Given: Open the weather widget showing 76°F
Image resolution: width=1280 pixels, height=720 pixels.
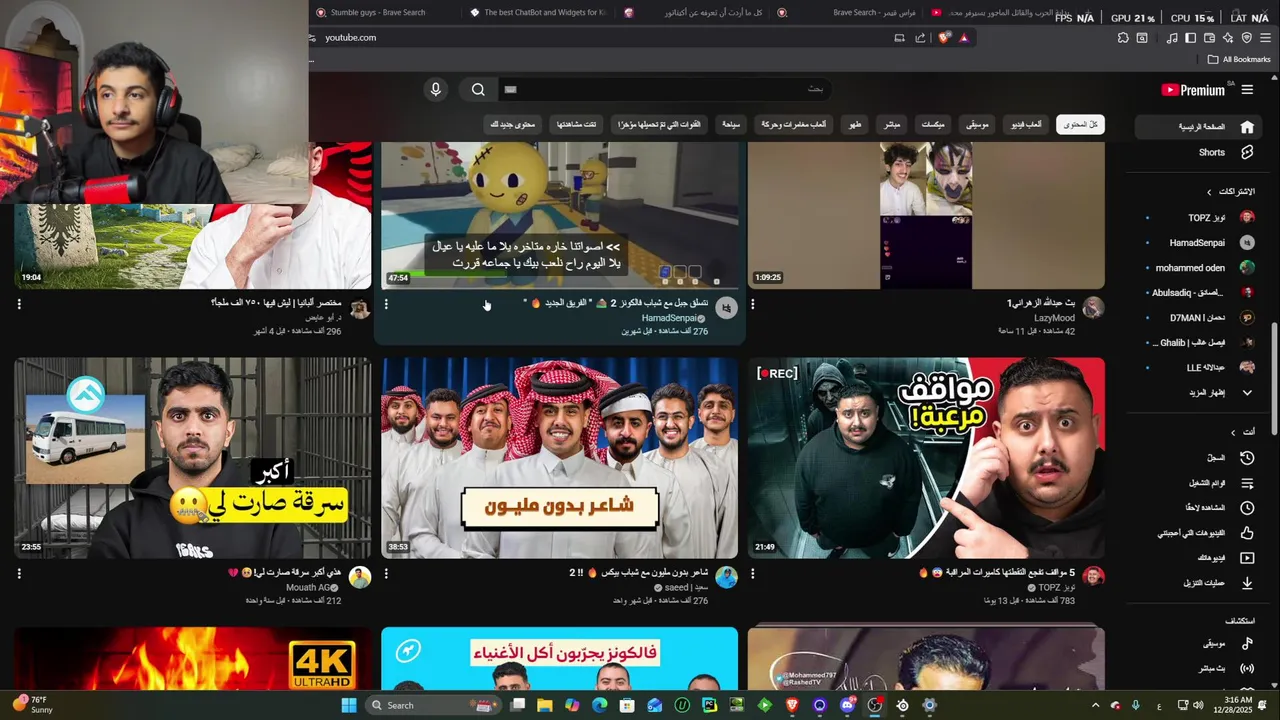Looking at the screenshot, I should point(32,704).
